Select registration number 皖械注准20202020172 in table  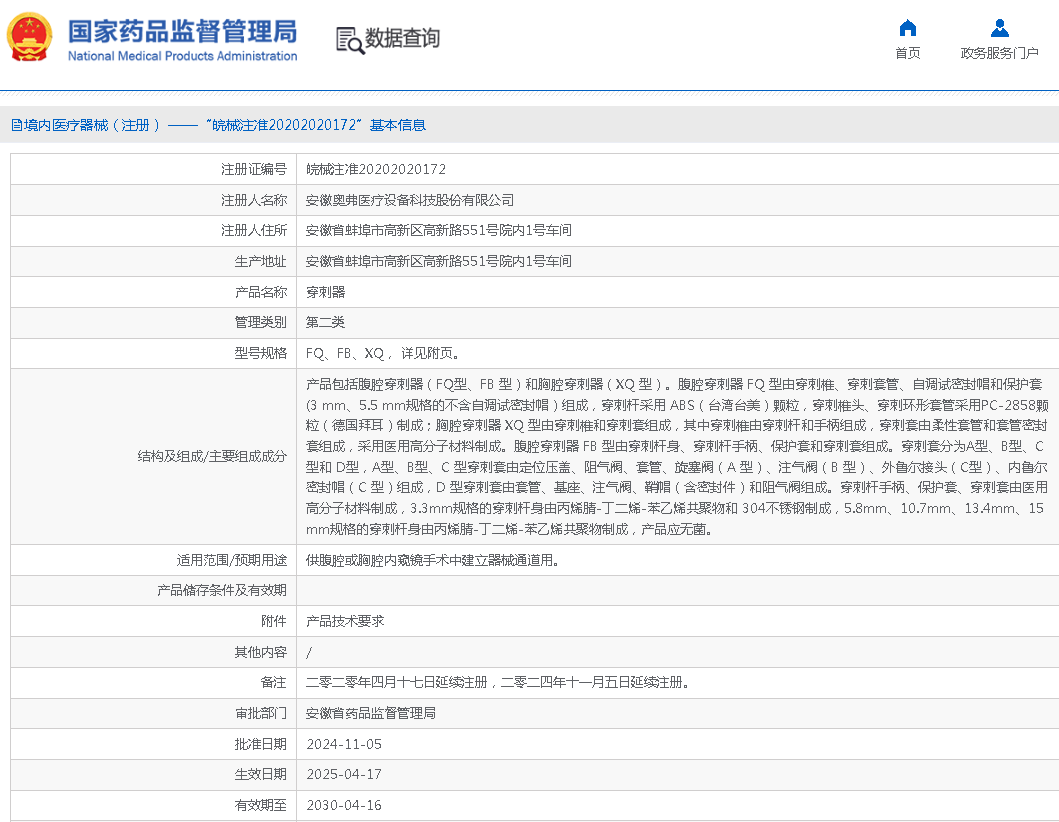(376, 169)
